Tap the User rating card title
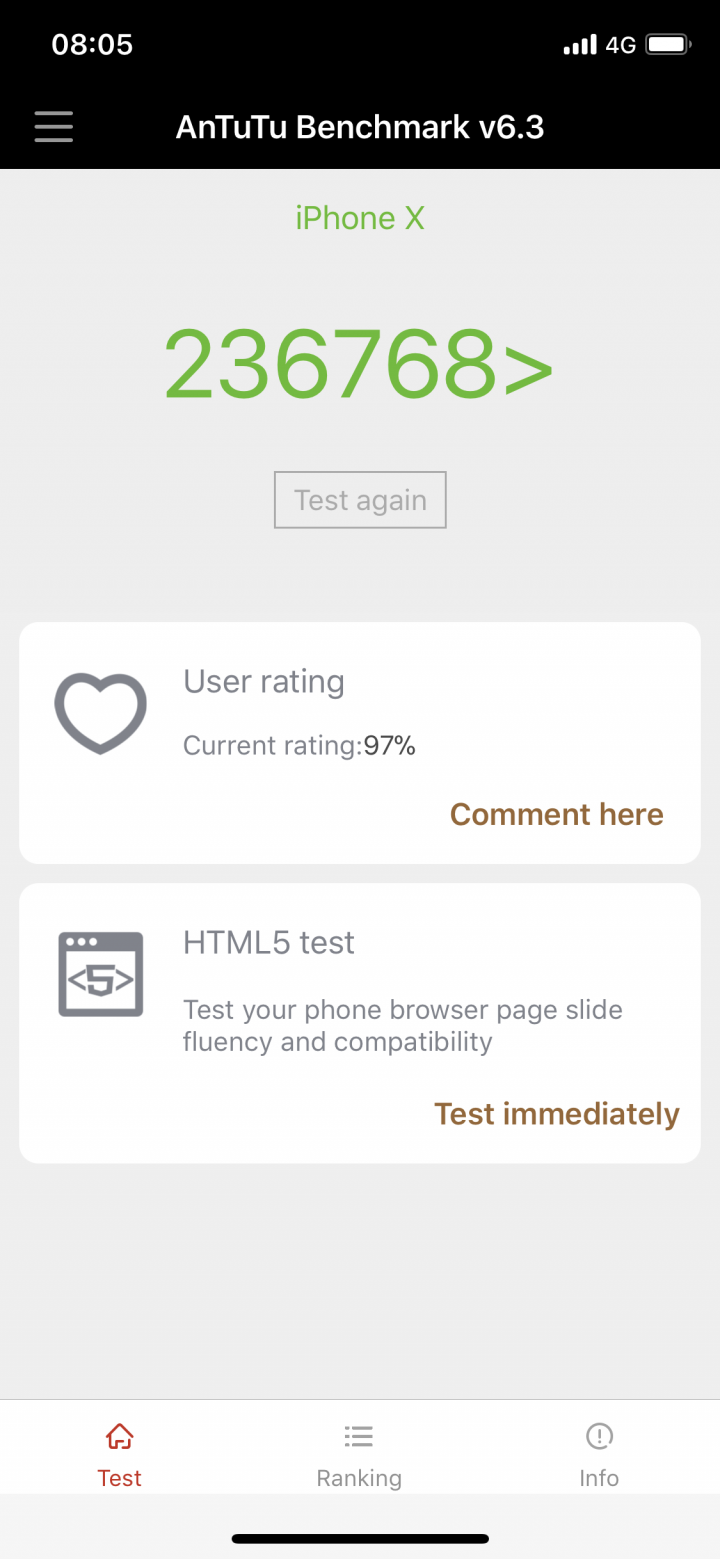 264,682
